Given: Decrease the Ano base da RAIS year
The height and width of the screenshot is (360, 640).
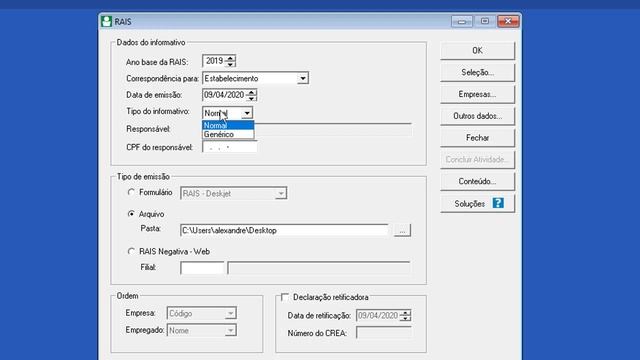Looking at the screenshot, I should coord(230,64).
